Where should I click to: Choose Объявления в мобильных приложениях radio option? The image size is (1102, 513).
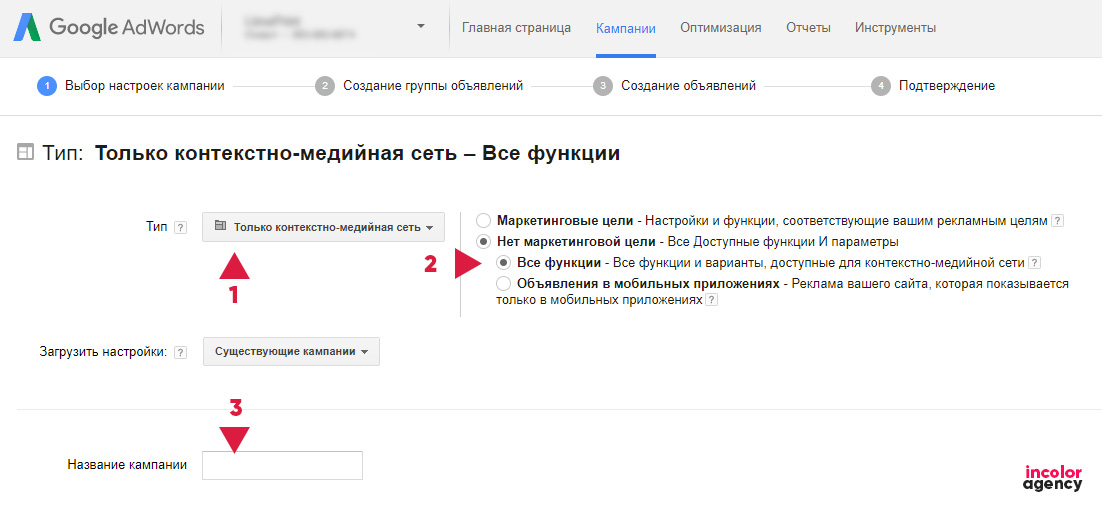pos(503,284)
